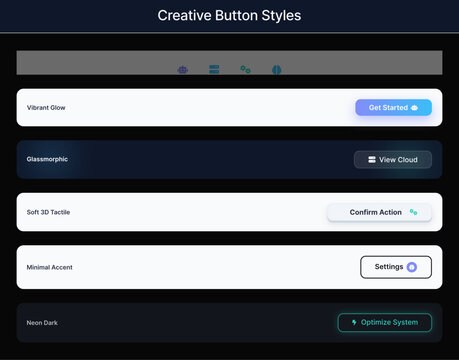
Task: Click the robot icon in gray strip
Action: pyautogui.click(x=183, y=70)
